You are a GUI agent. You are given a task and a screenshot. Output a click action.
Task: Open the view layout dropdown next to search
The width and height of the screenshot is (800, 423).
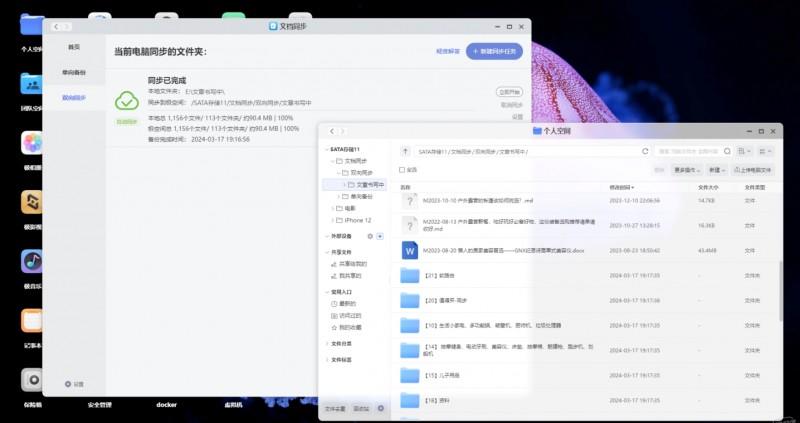click(x=744, y=152)
